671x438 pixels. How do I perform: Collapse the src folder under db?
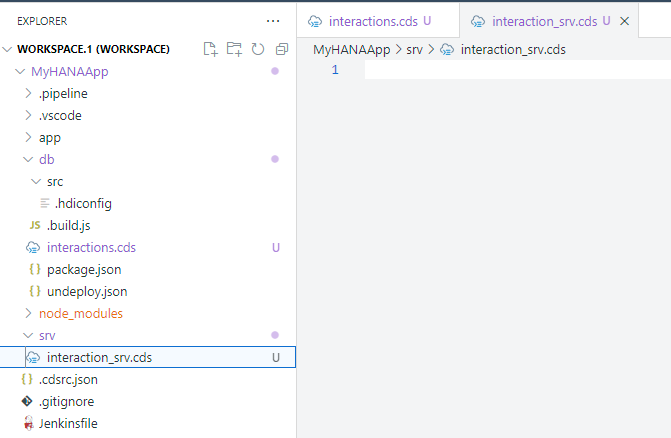tap(36, 181)
